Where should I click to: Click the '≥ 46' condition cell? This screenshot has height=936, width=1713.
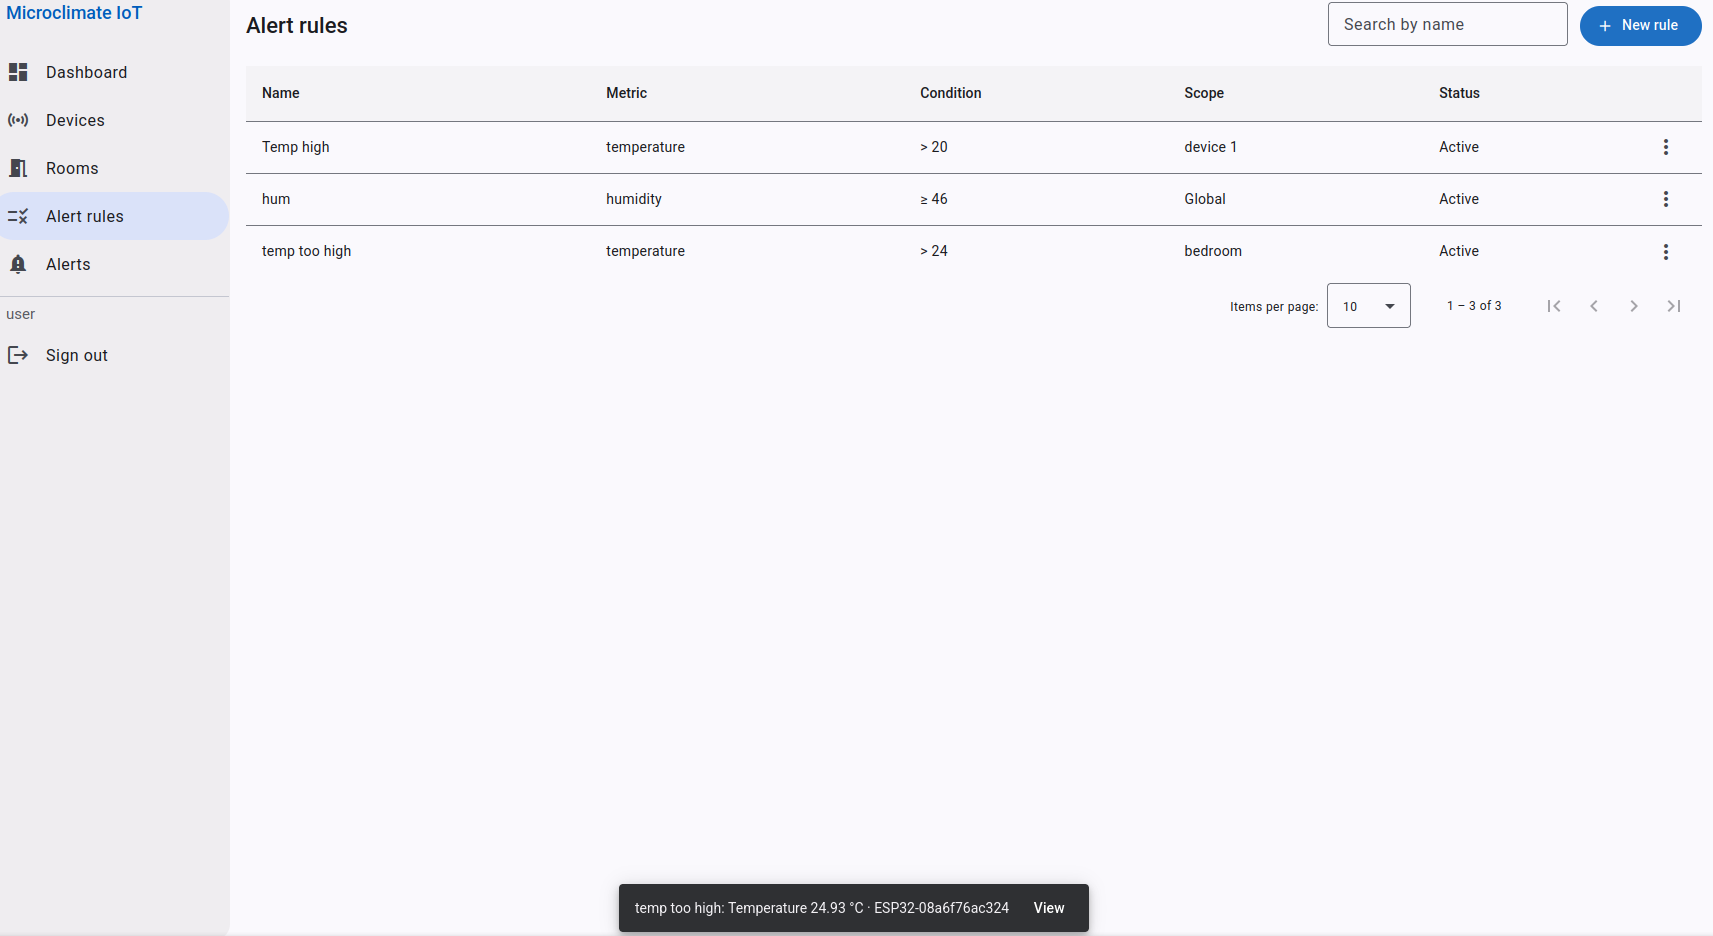point(934,199)
